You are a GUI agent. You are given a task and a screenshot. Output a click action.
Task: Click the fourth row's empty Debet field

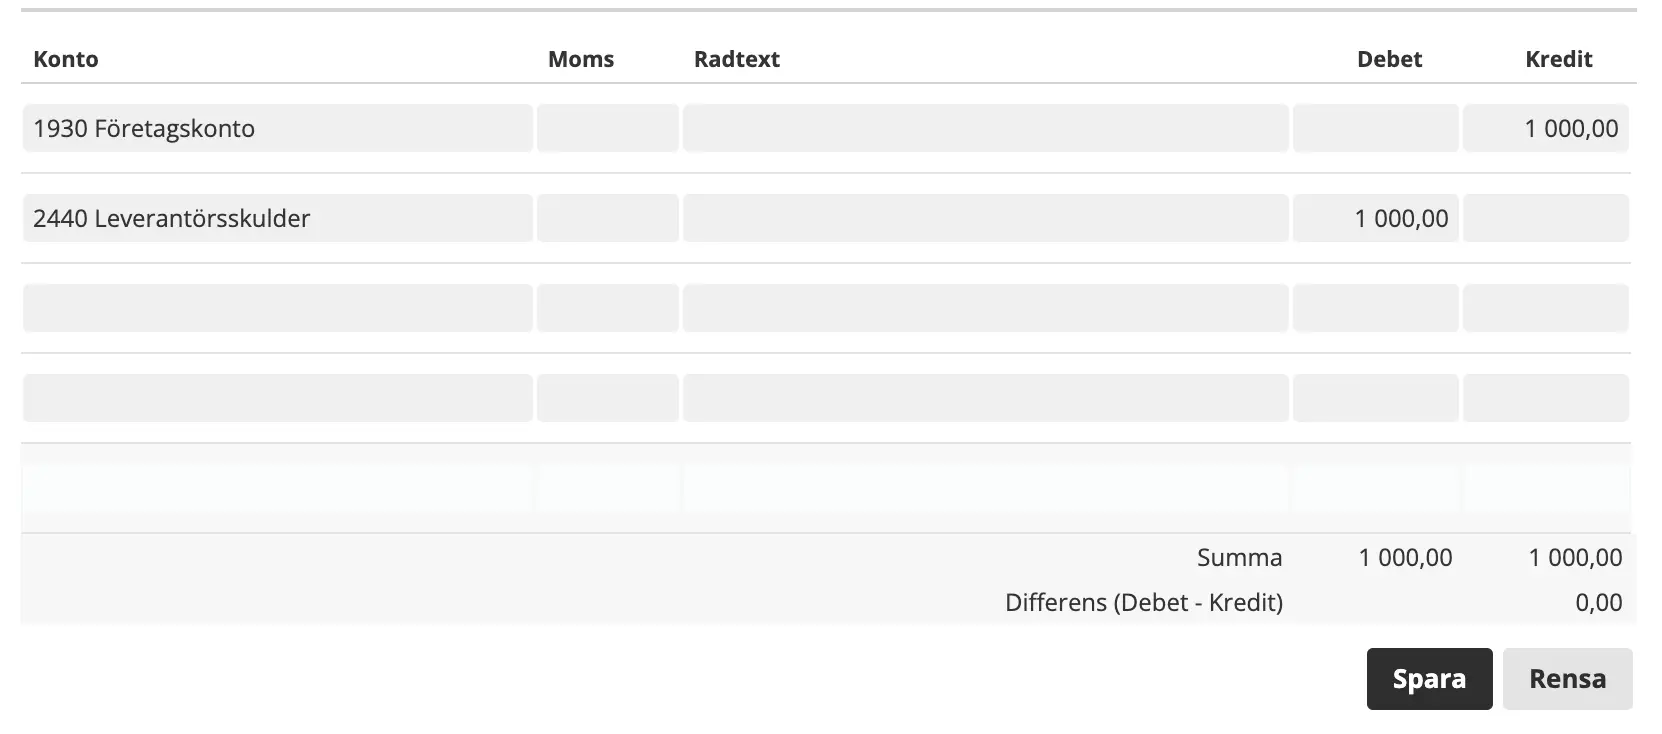point(1375,398)
